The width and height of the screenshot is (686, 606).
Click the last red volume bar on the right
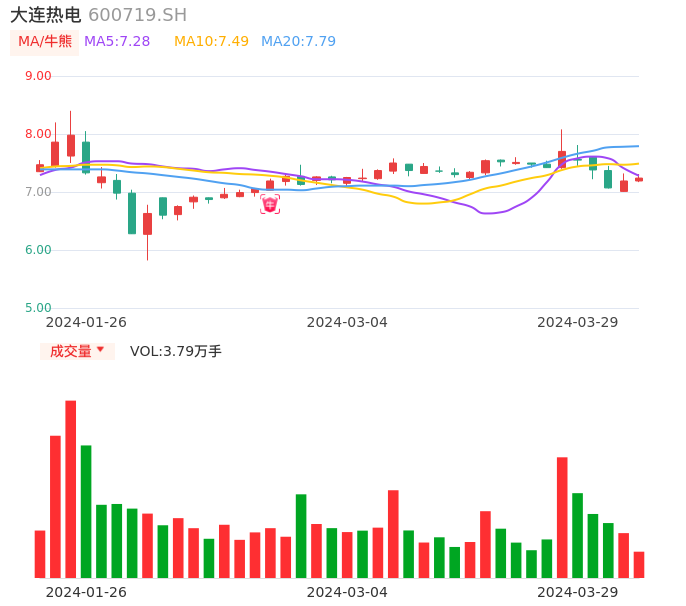tap(639, 565)
